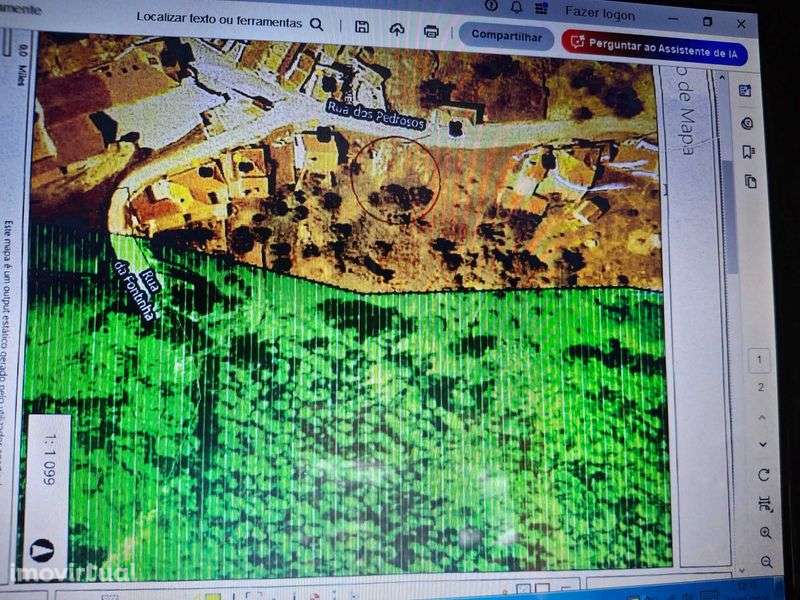800x600 pixels.
Task: Click the search magnifier icon in the toolbar
Action: (317, 24)
